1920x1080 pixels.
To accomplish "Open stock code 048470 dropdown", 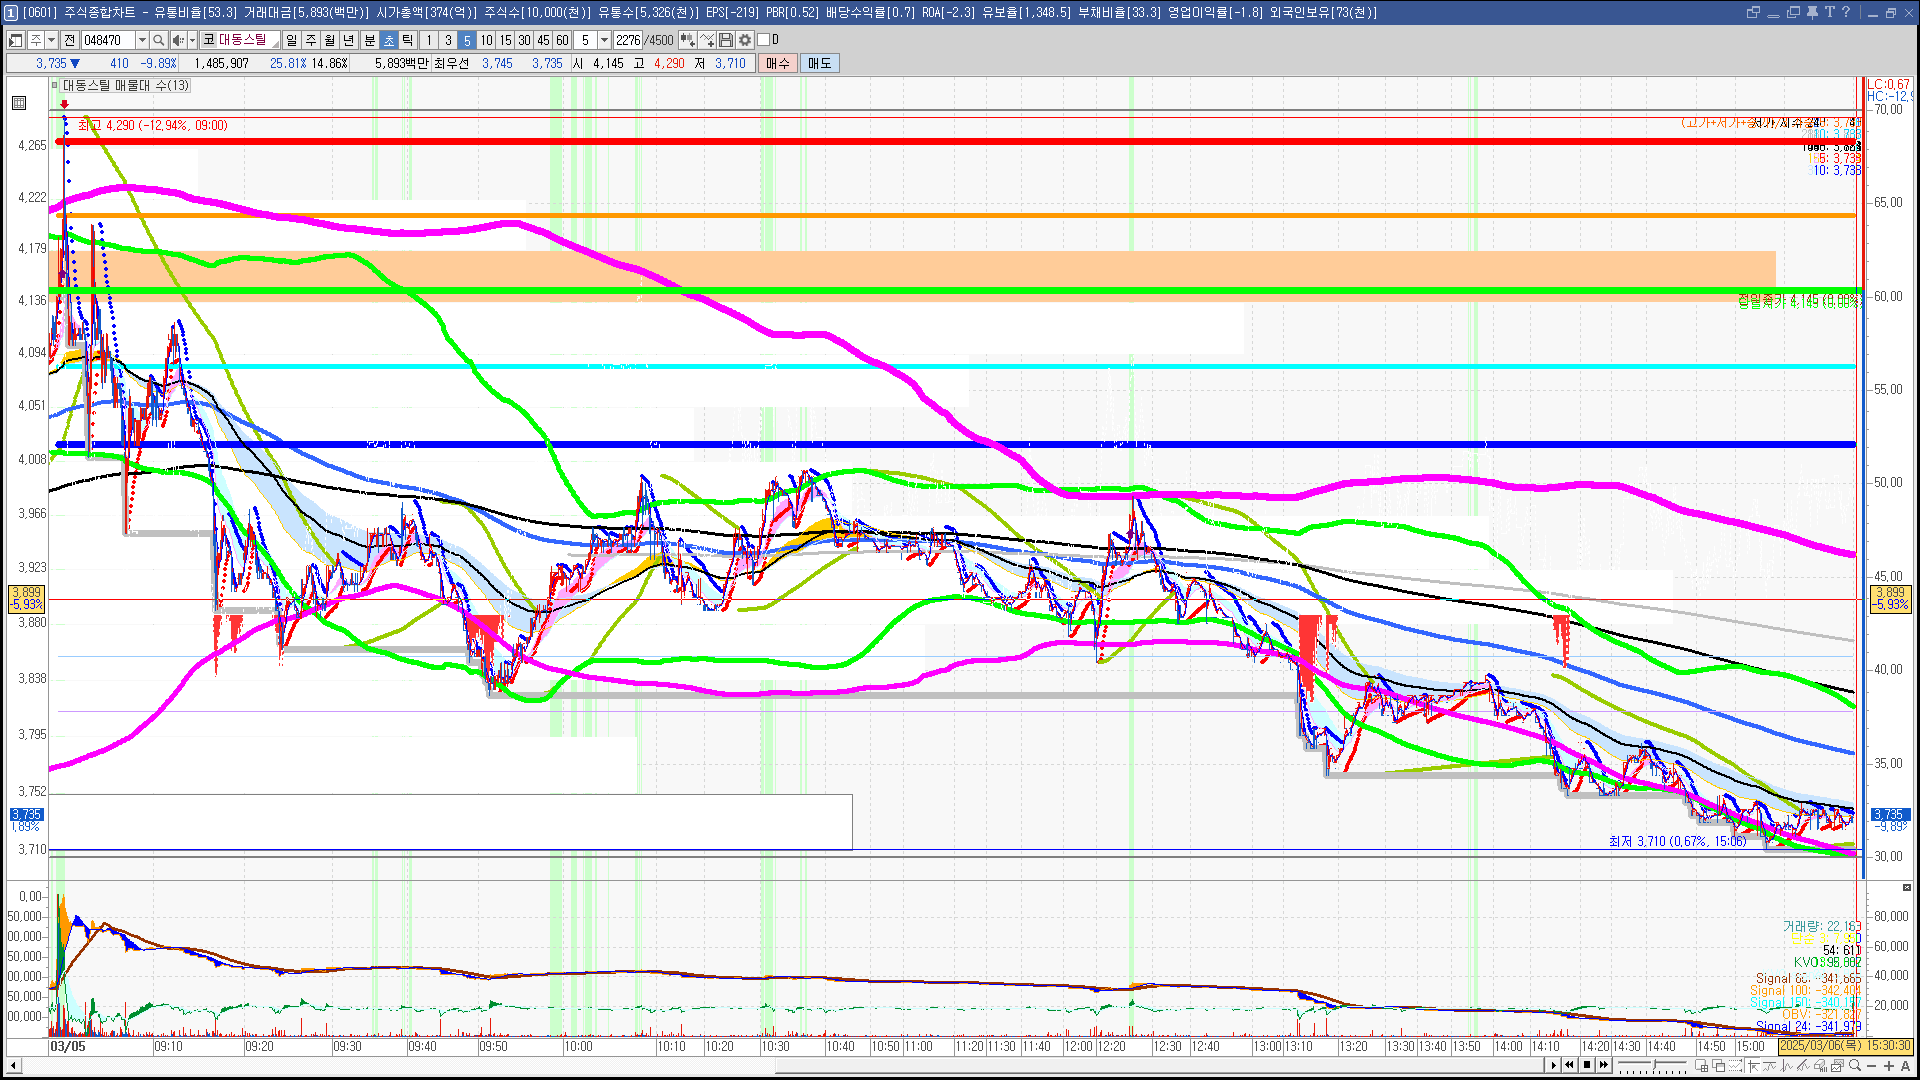I will pos(142,40).
